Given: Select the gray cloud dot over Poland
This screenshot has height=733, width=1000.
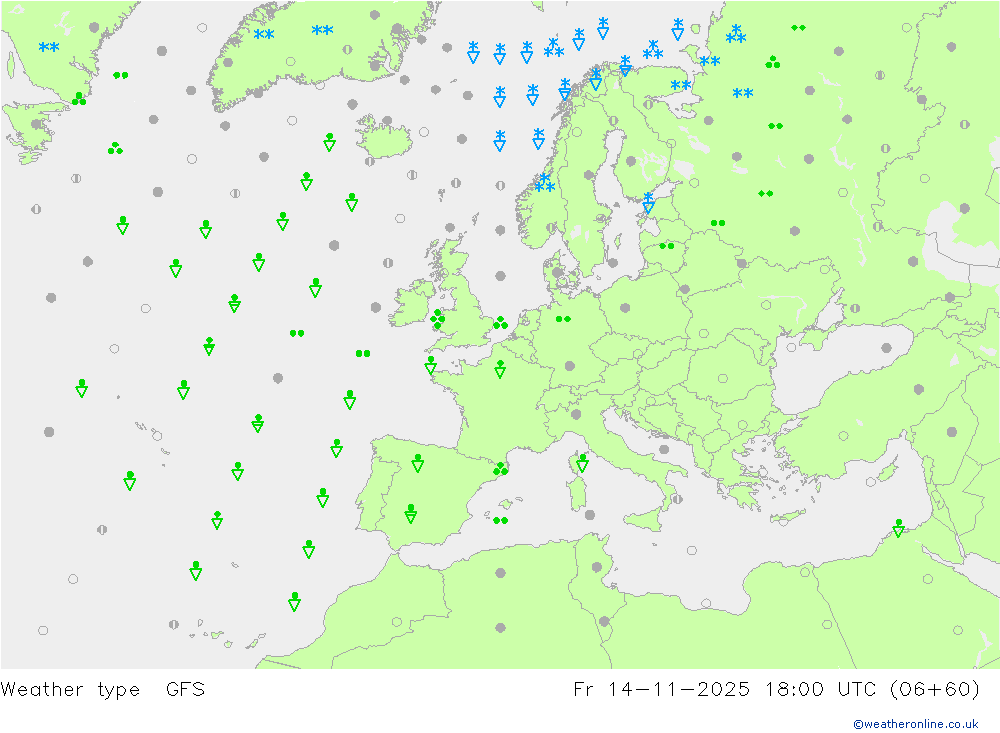Looking at the screenshot, I should click(x=625, y=308).
